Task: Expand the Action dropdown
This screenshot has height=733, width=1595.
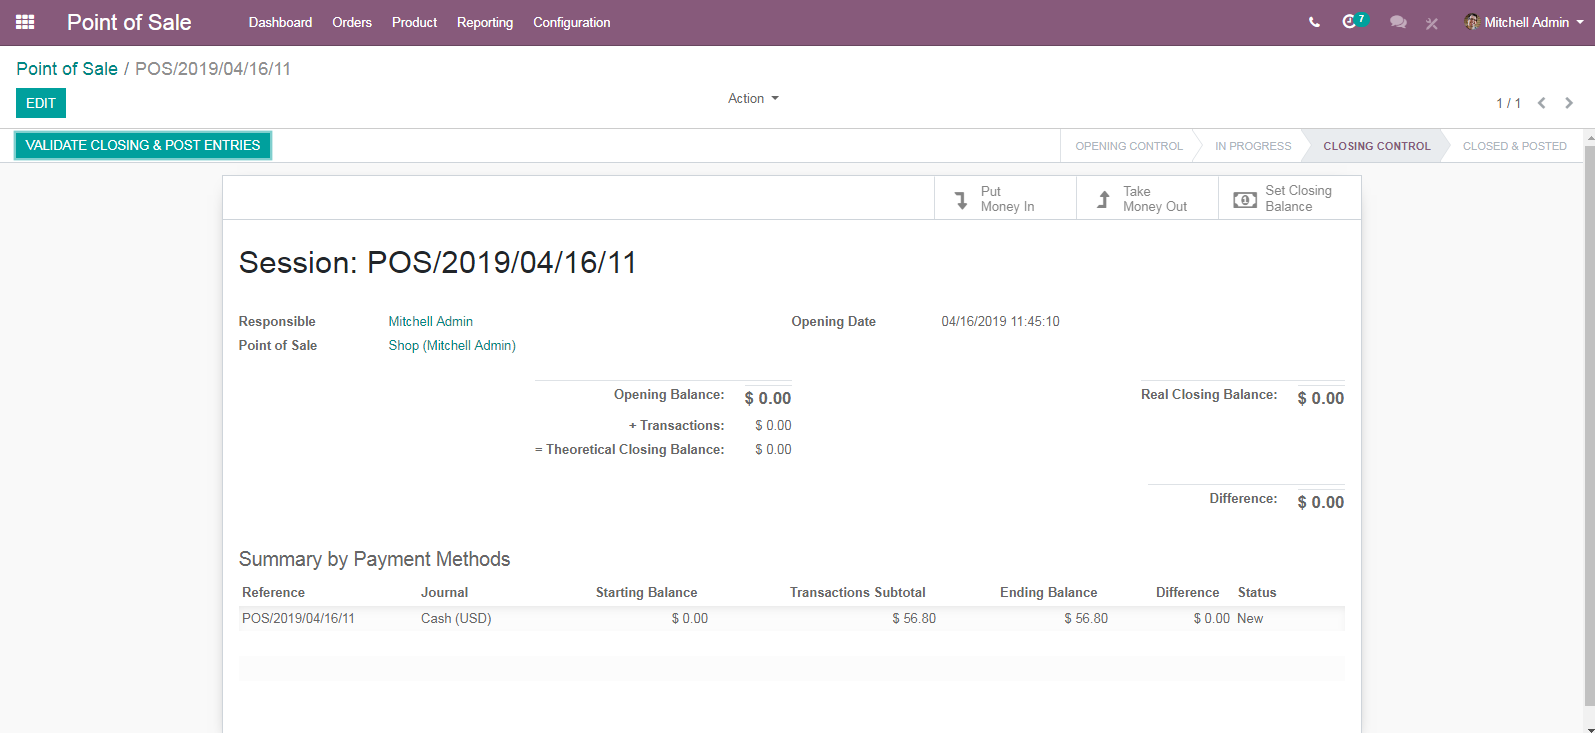Action: tap(753, 98)
